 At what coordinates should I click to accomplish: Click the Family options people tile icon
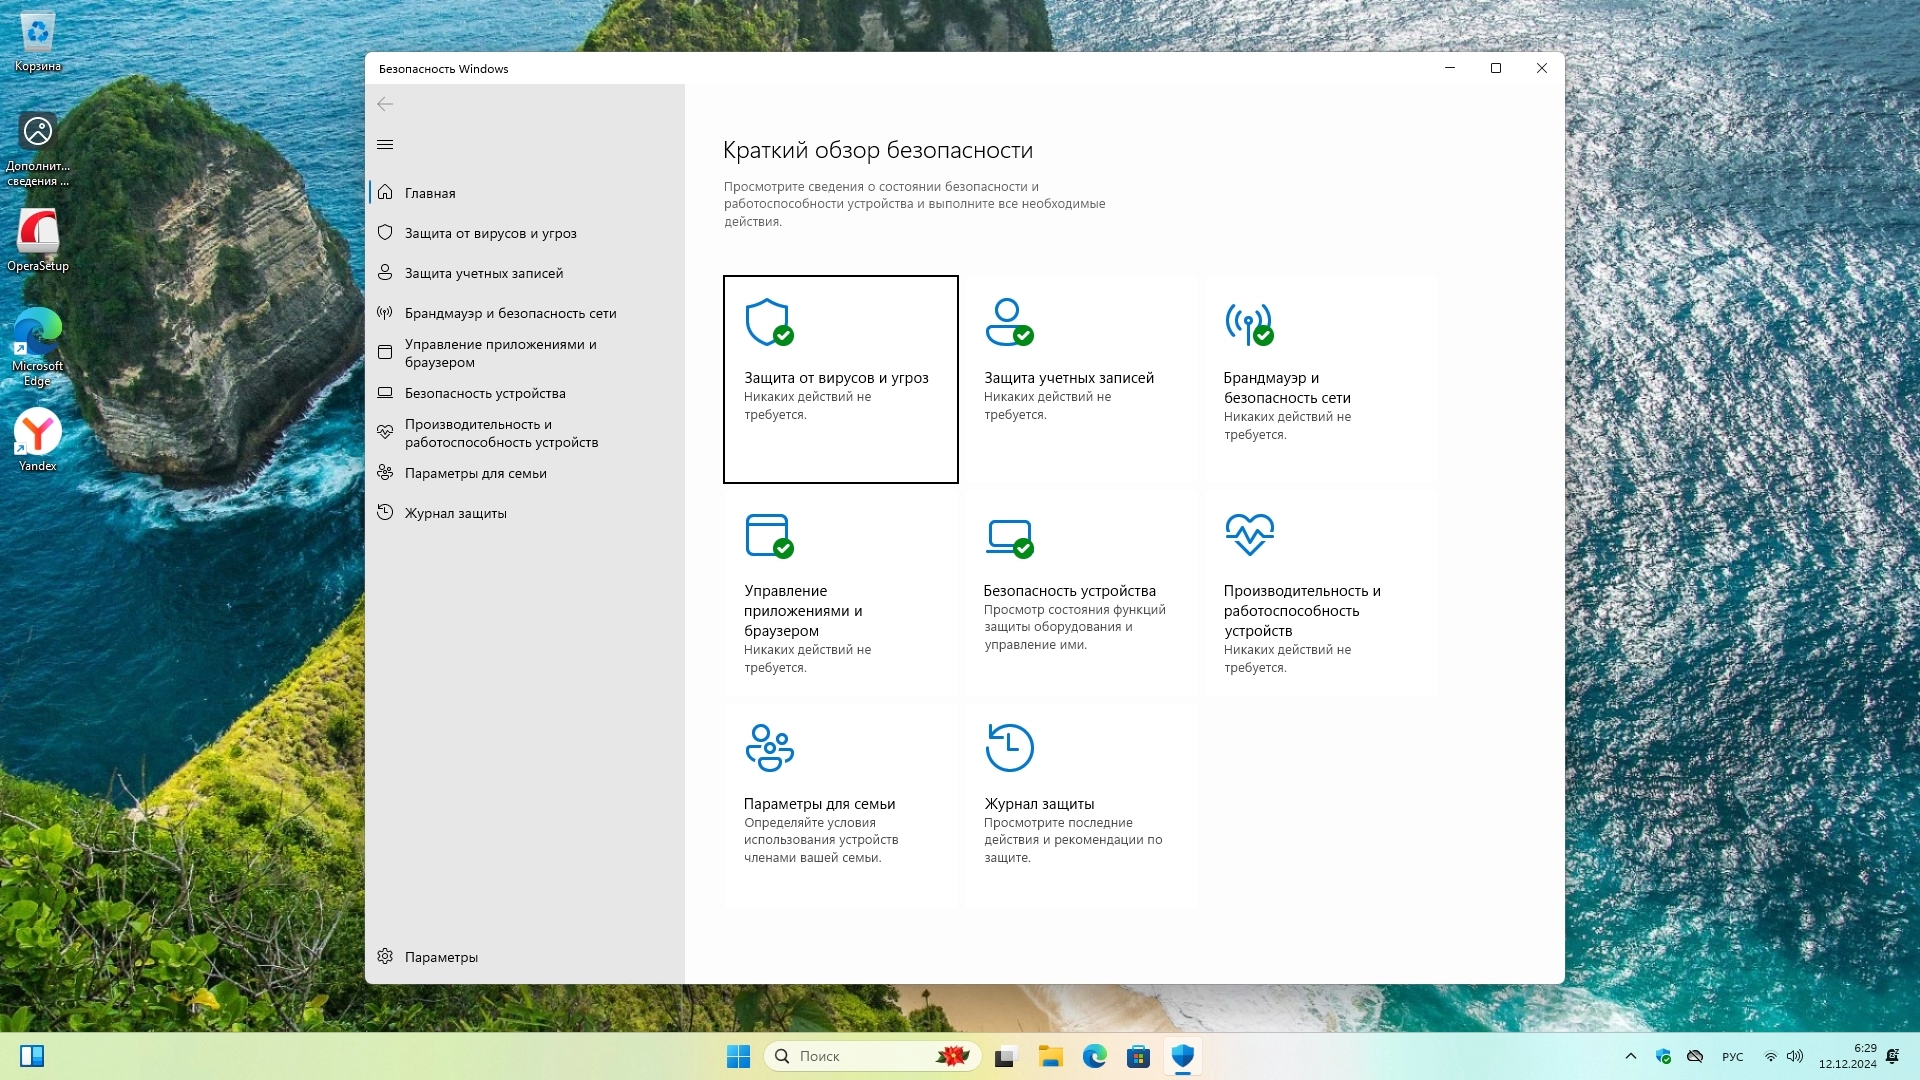(x=769, y=748)
